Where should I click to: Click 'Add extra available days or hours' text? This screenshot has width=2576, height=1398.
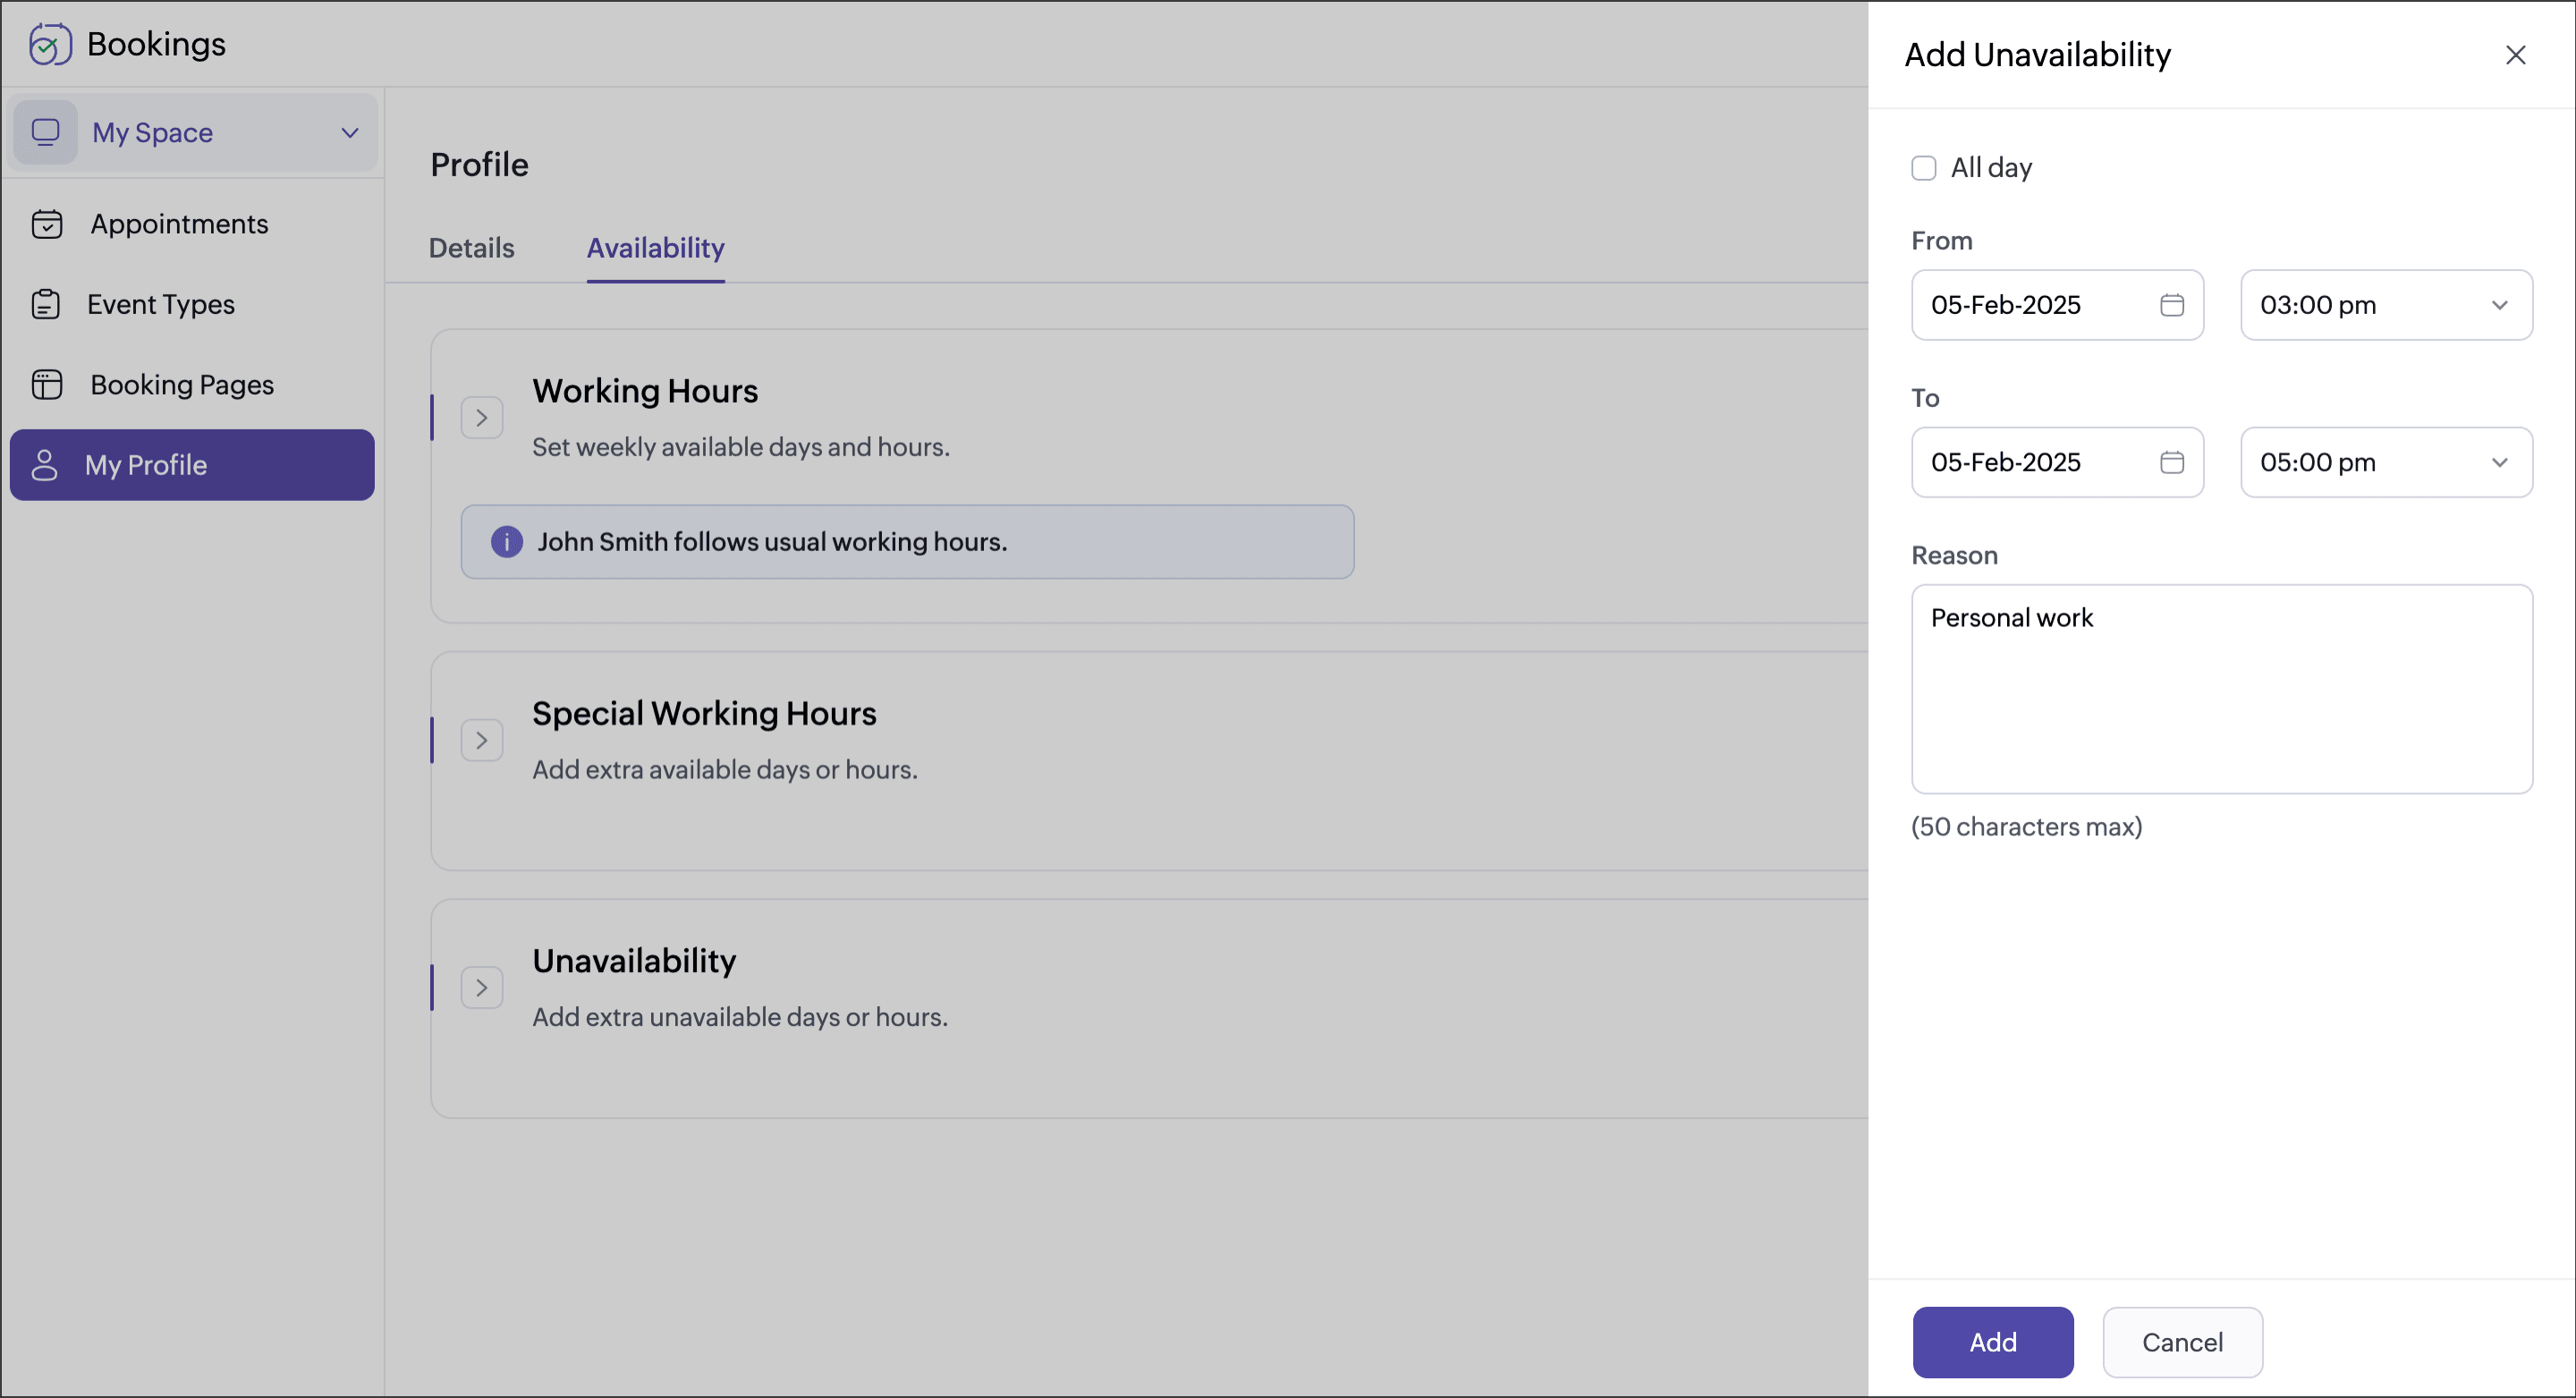pyautogui.click(x=725, y=770)
